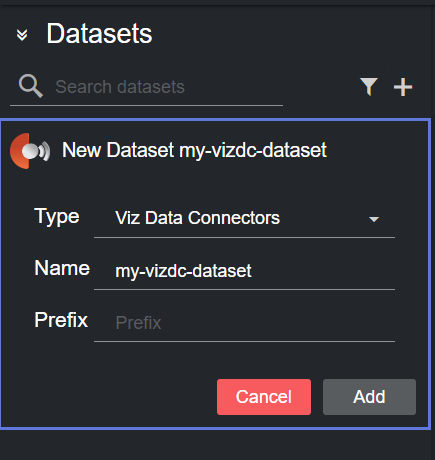The width and height of the screenshot is (435, 460).
Task: Select the Viz Data Connectors type field
Action: 244,218
